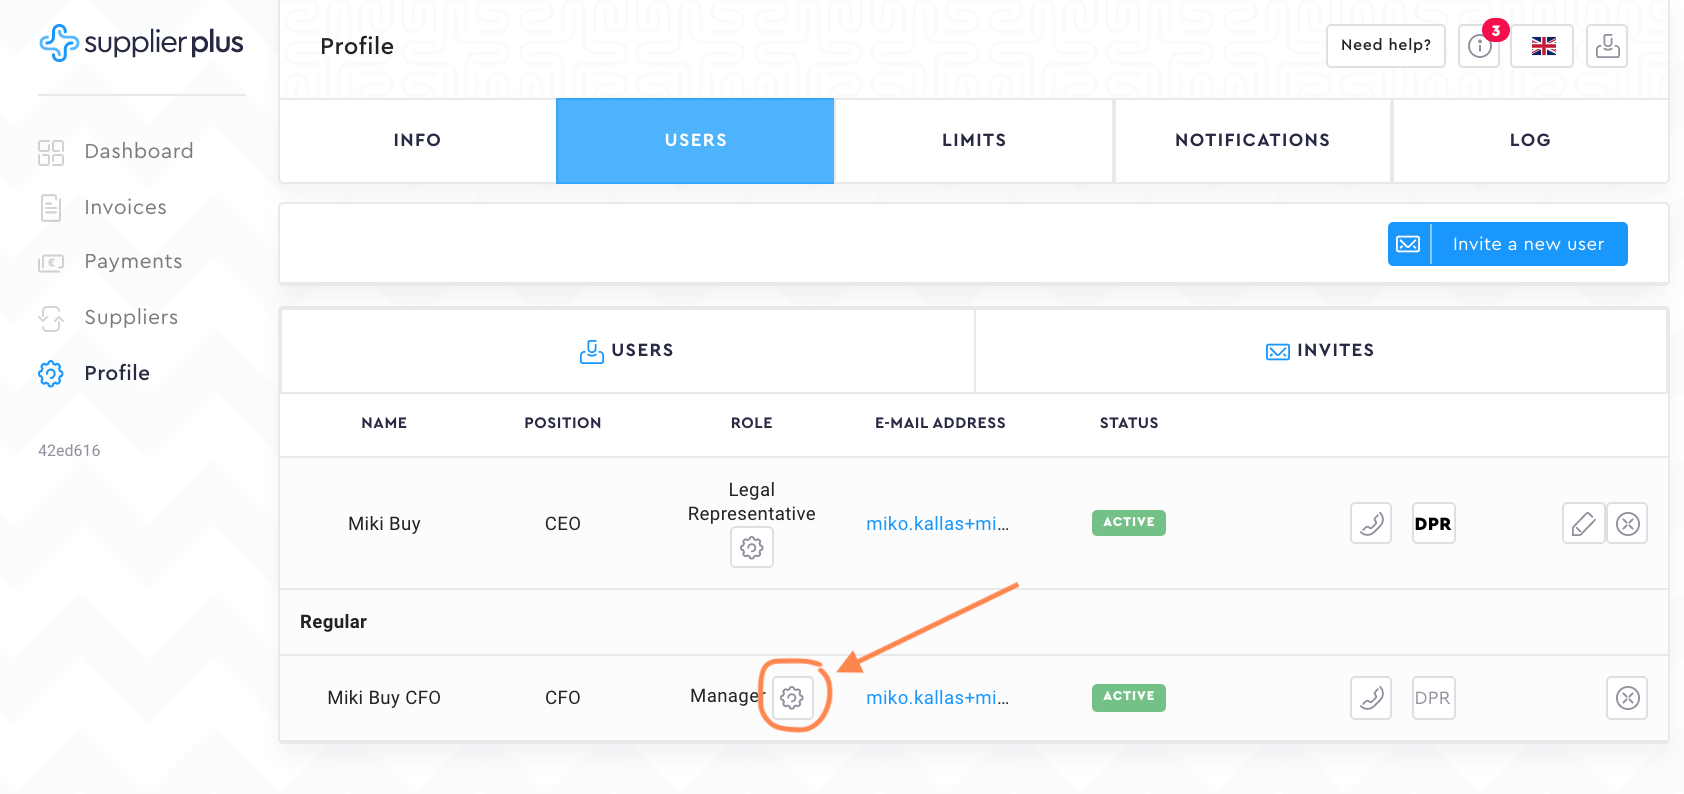
Task: Switch to the Limits tab
Action: click(x=974, y=140)
